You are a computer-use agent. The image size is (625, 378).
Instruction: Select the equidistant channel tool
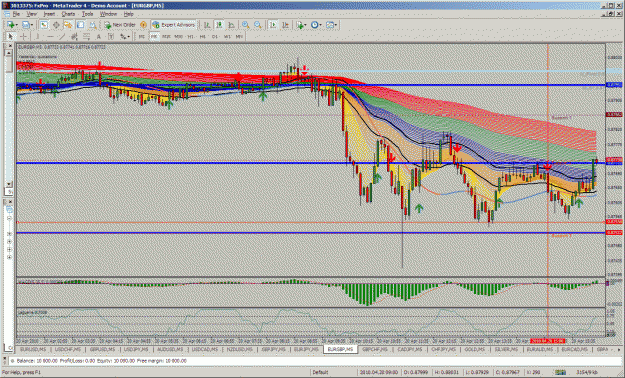74,37
